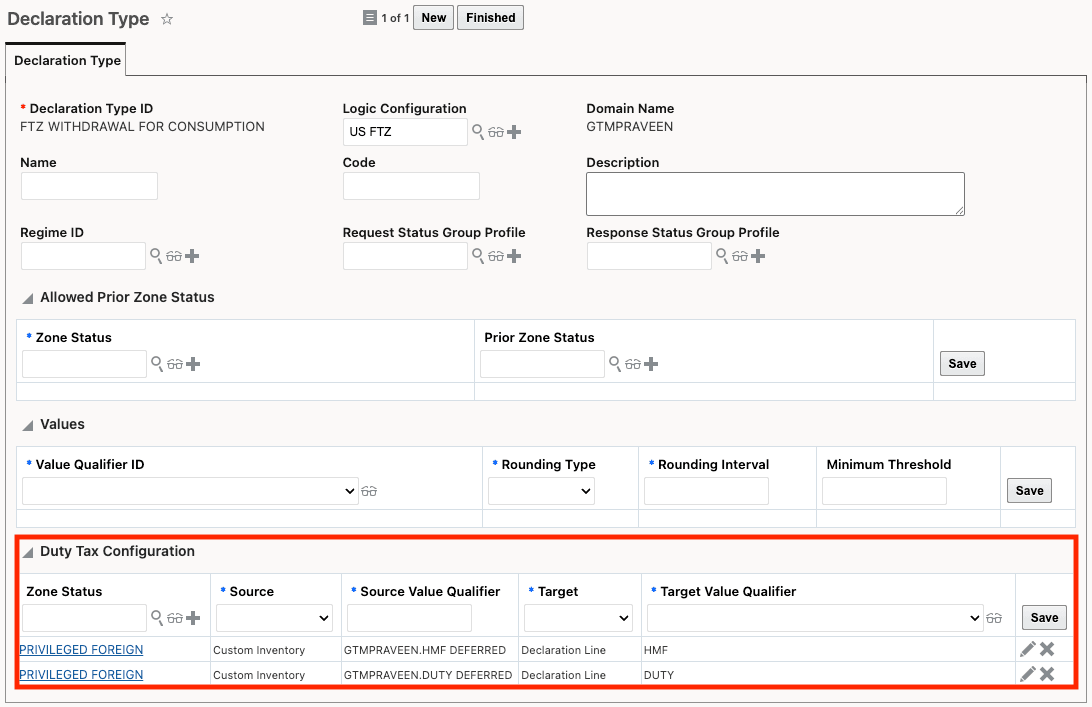Viewport: 1092px width, 707px height.
Task: Click the Description text area
Action: pos(775,193)
